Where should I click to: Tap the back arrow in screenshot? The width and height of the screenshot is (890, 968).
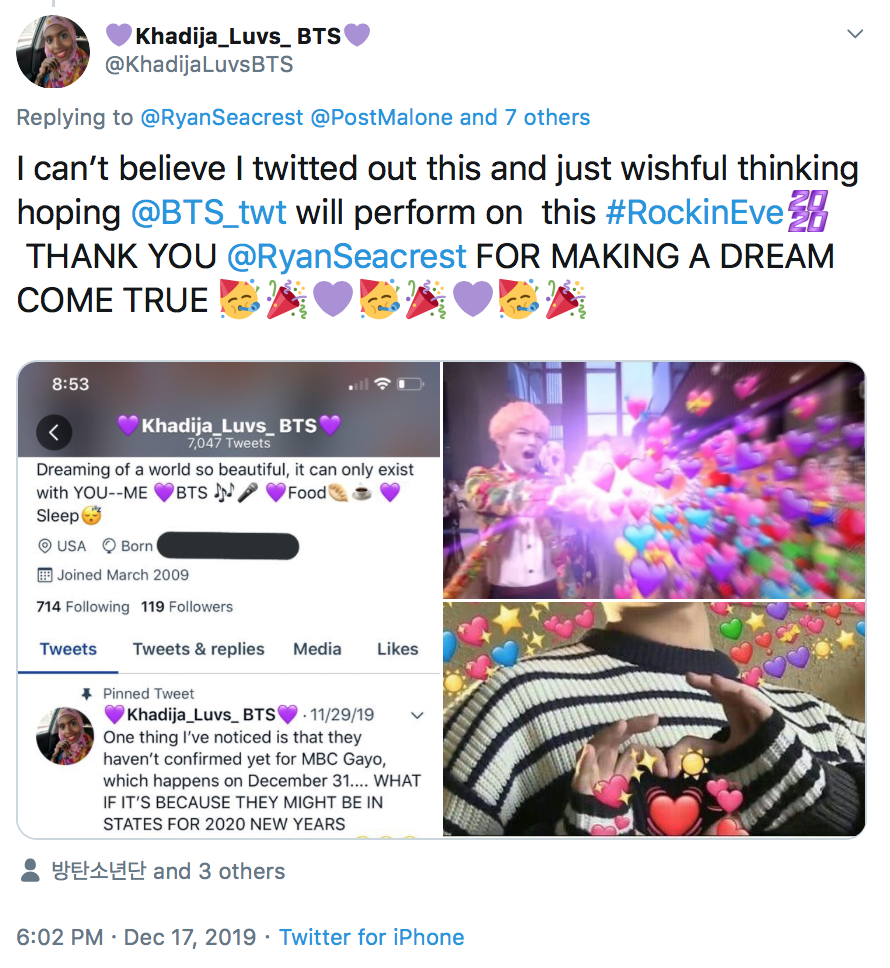click(x=54, y=432)
